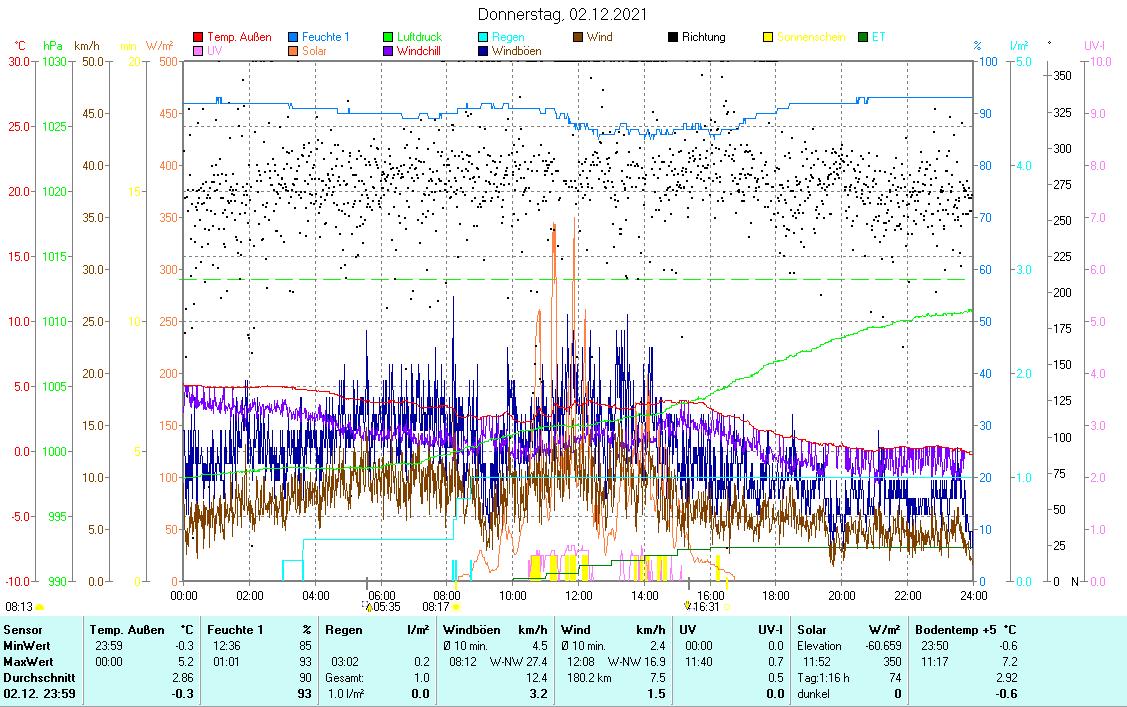Click the purple Windchill legend swatch
The width and height of the screenshot is (1127, 707).
(x=389, y=50)
